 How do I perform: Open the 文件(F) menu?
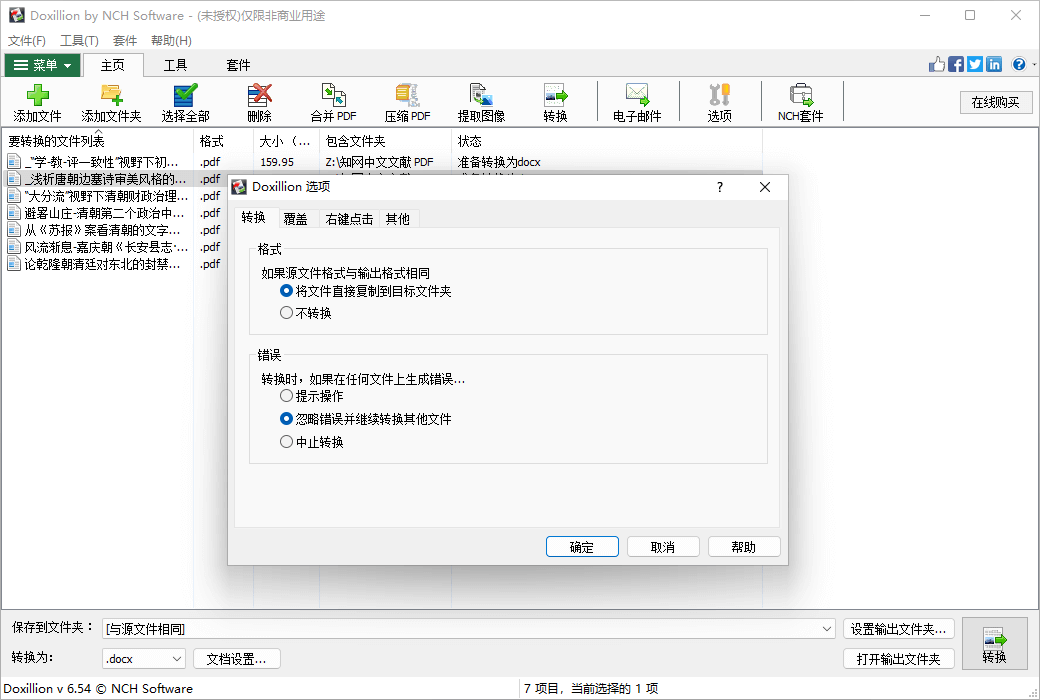[27, 40]
